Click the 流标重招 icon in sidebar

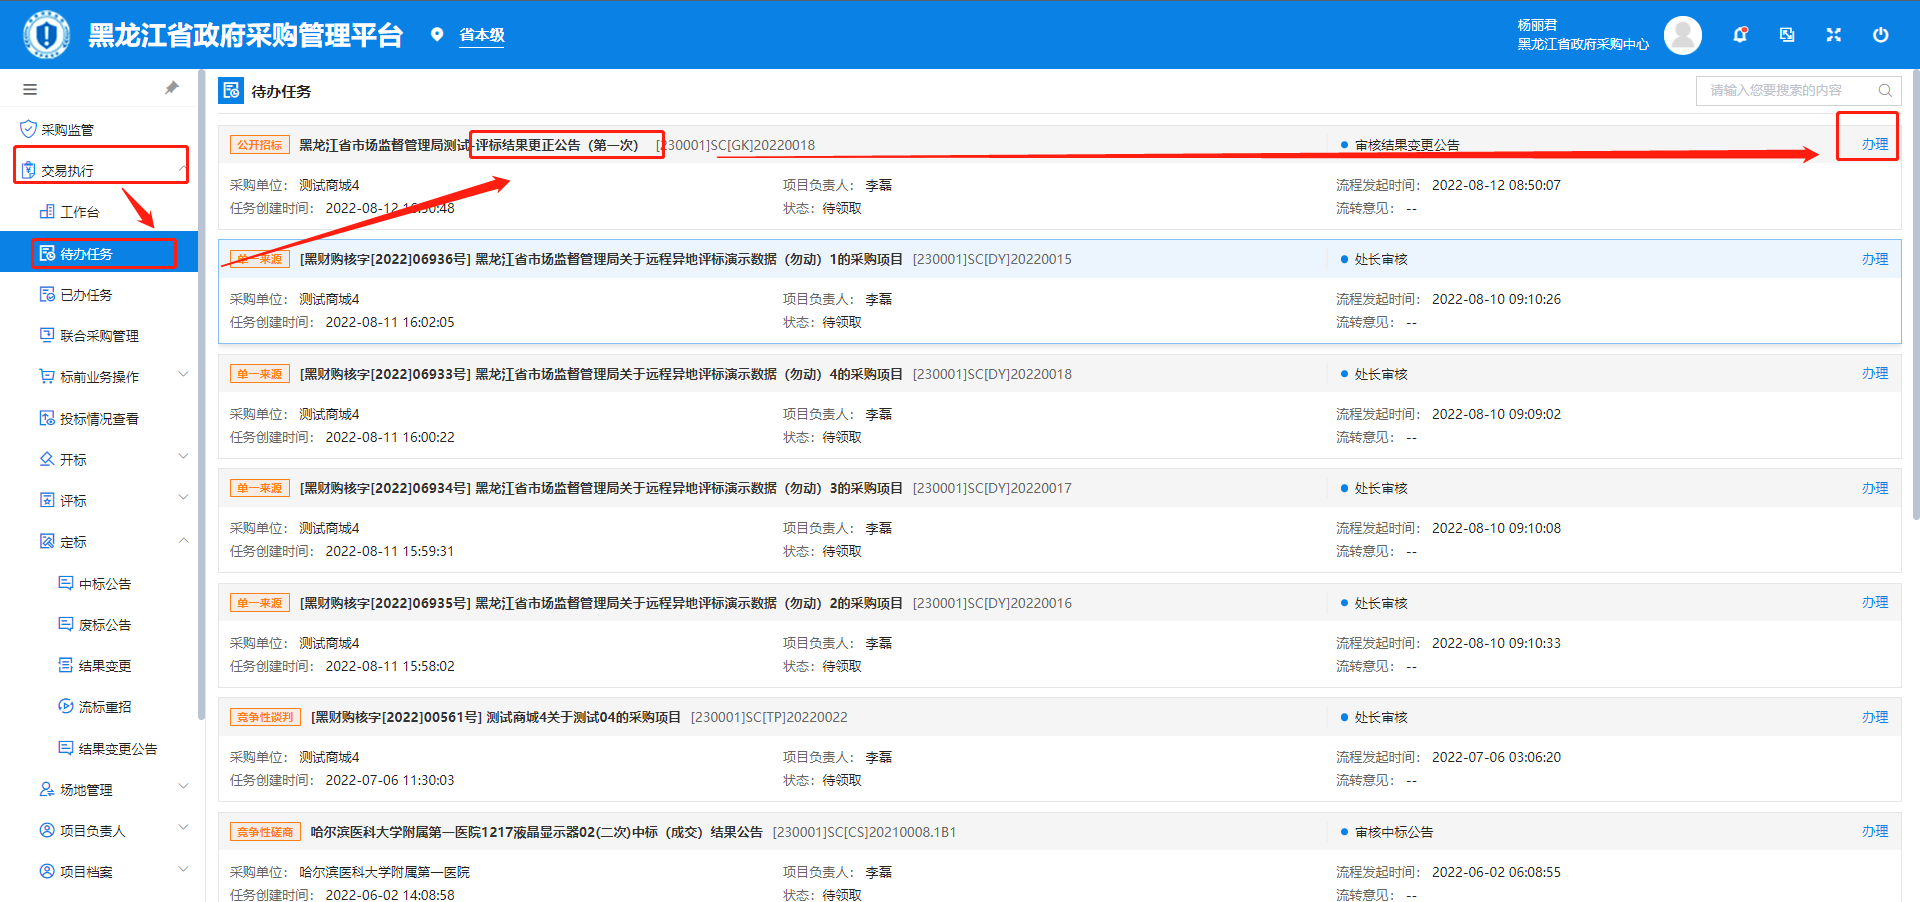[x=66, y=706]
